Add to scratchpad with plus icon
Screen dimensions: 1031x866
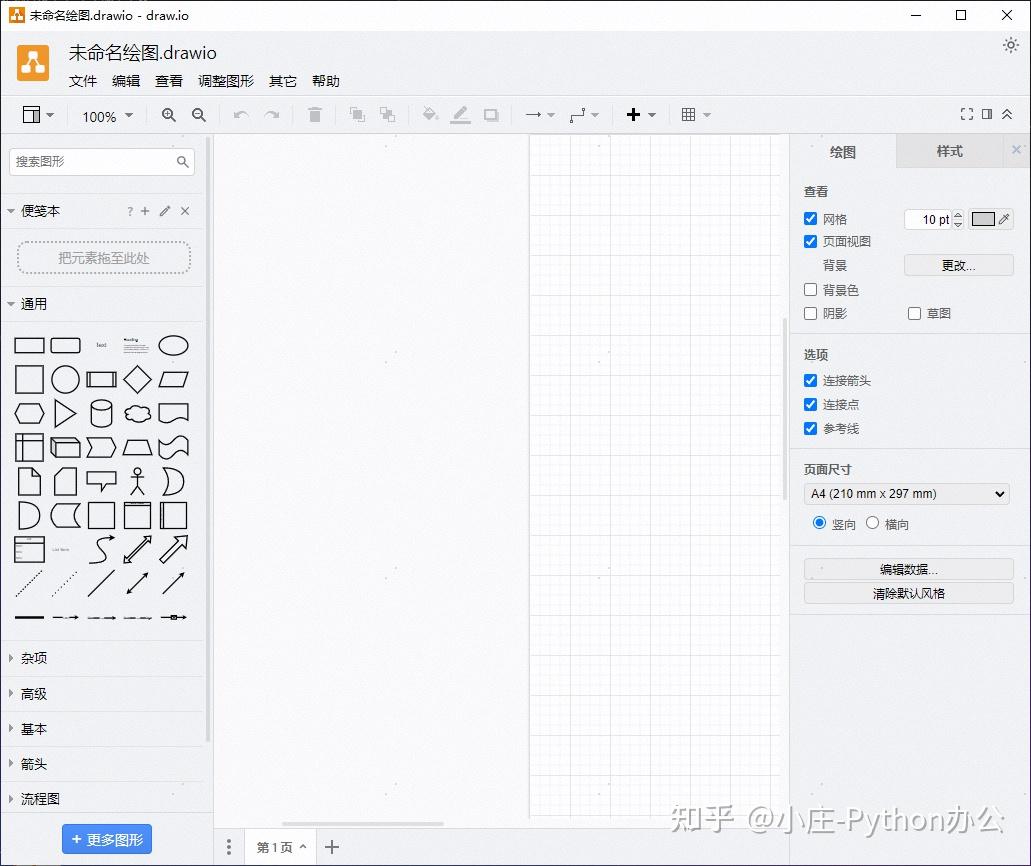point(145,211)
